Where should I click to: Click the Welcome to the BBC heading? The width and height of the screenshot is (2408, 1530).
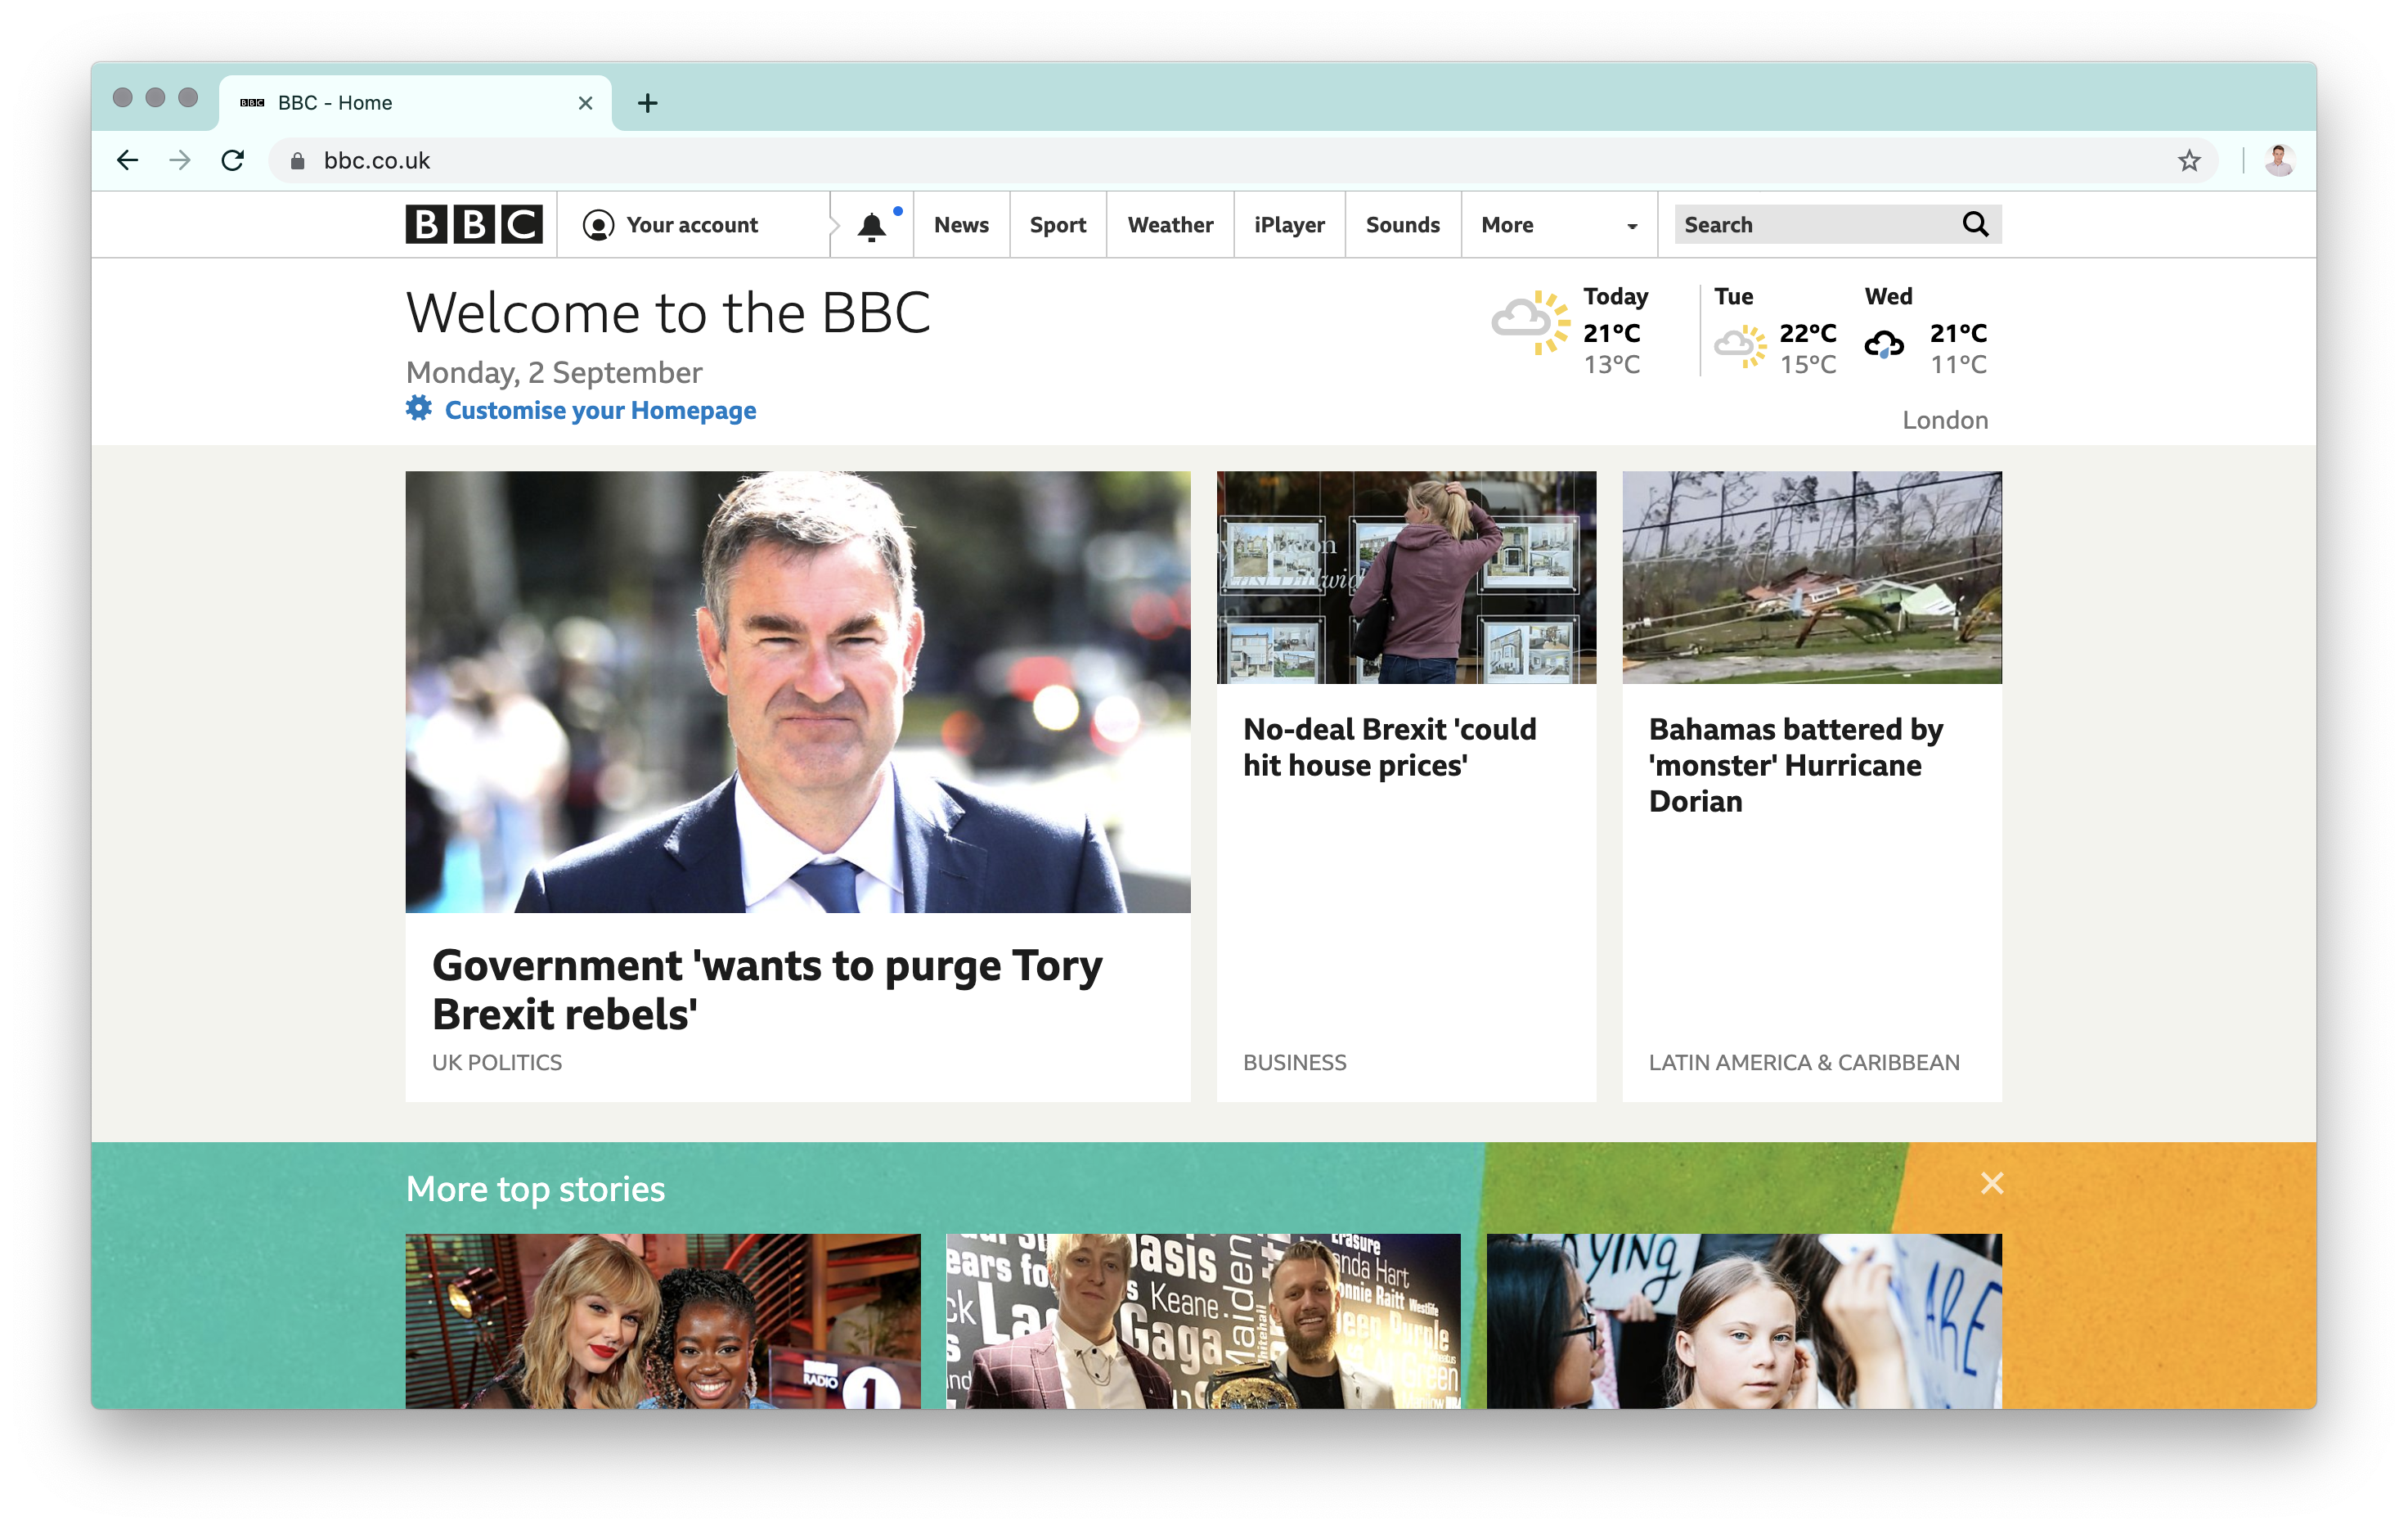[668, 313]
